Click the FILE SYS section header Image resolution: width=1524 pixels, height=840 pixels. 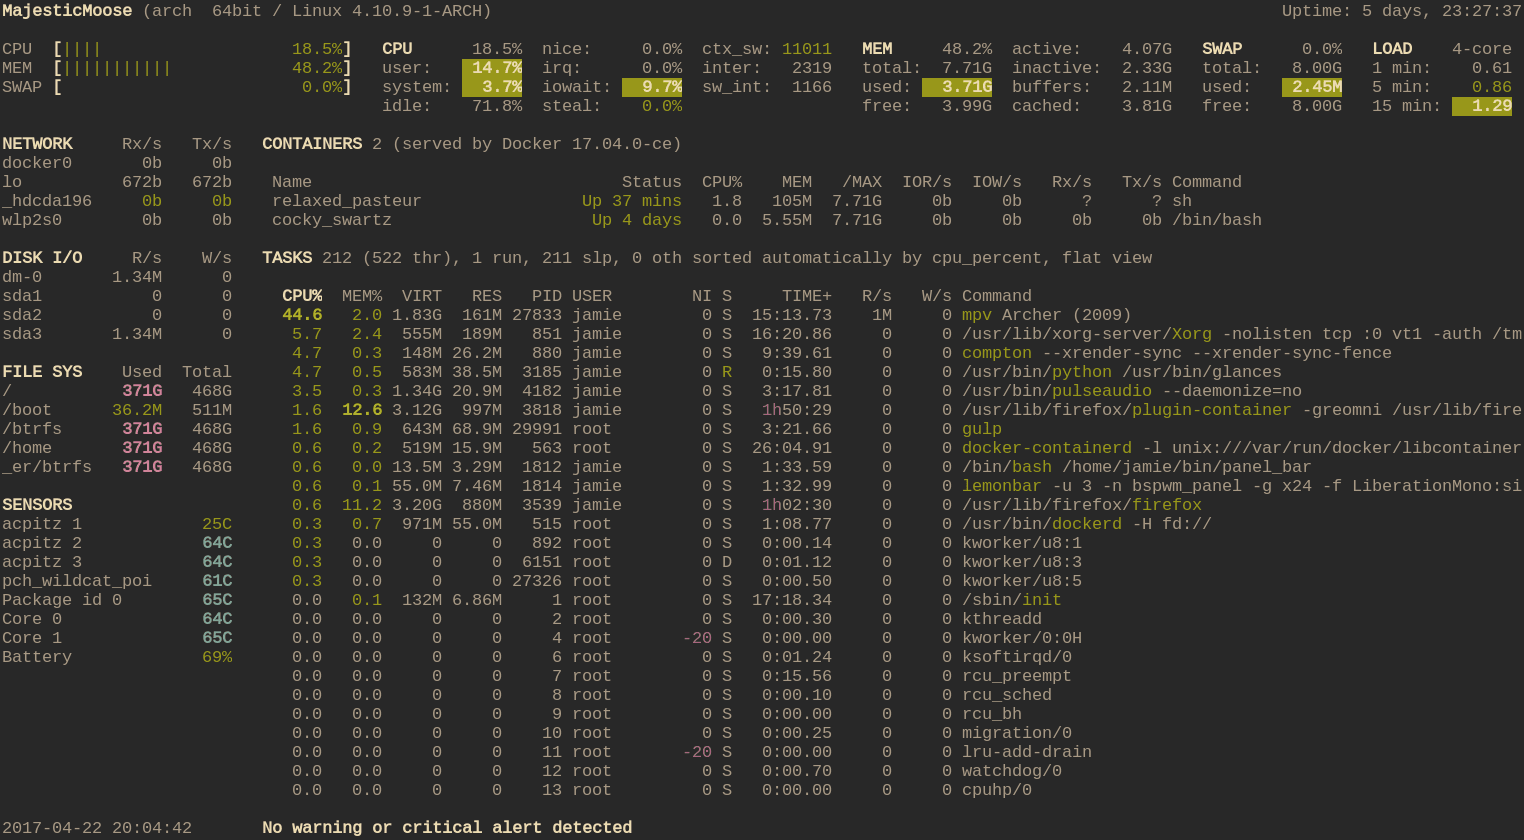coord(42,372)
